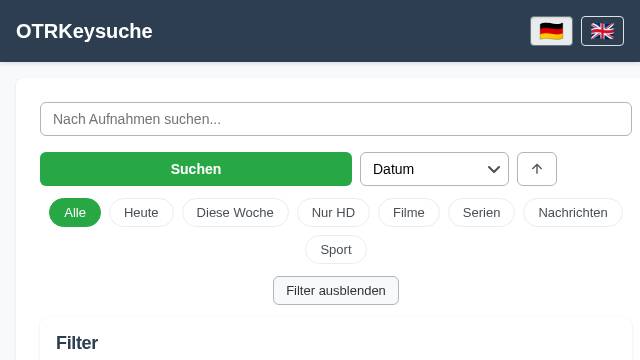The image size is (640, 360).
Task: Select the Filme filter chip
Action: pos(409,213)
